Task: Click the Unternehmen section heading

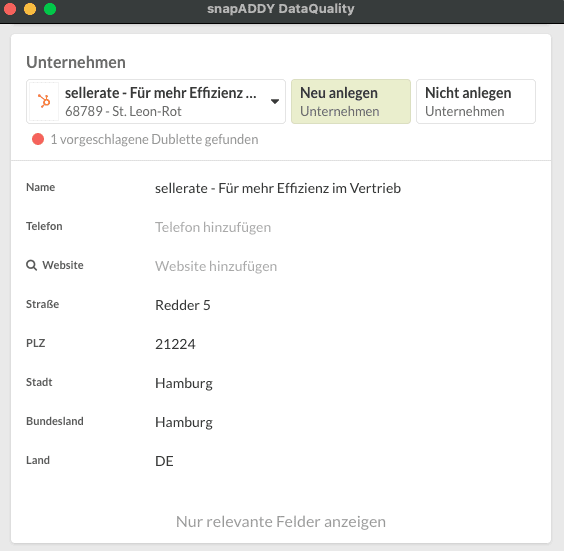Action: pyautogui.click(x=76, y=62)
